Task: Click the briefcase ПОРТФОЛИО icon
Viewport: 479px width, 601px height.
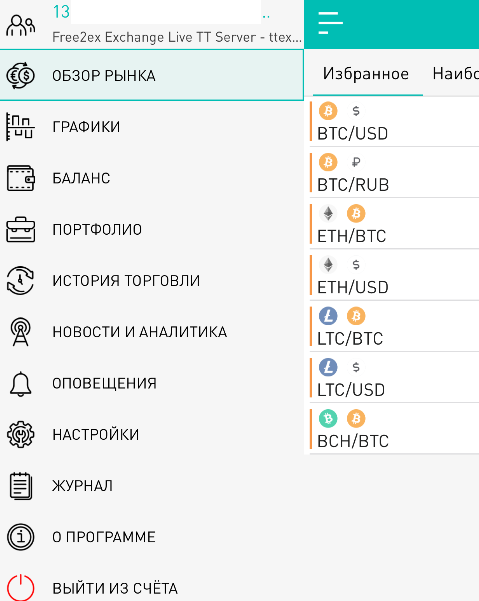Action: point(21,230)
